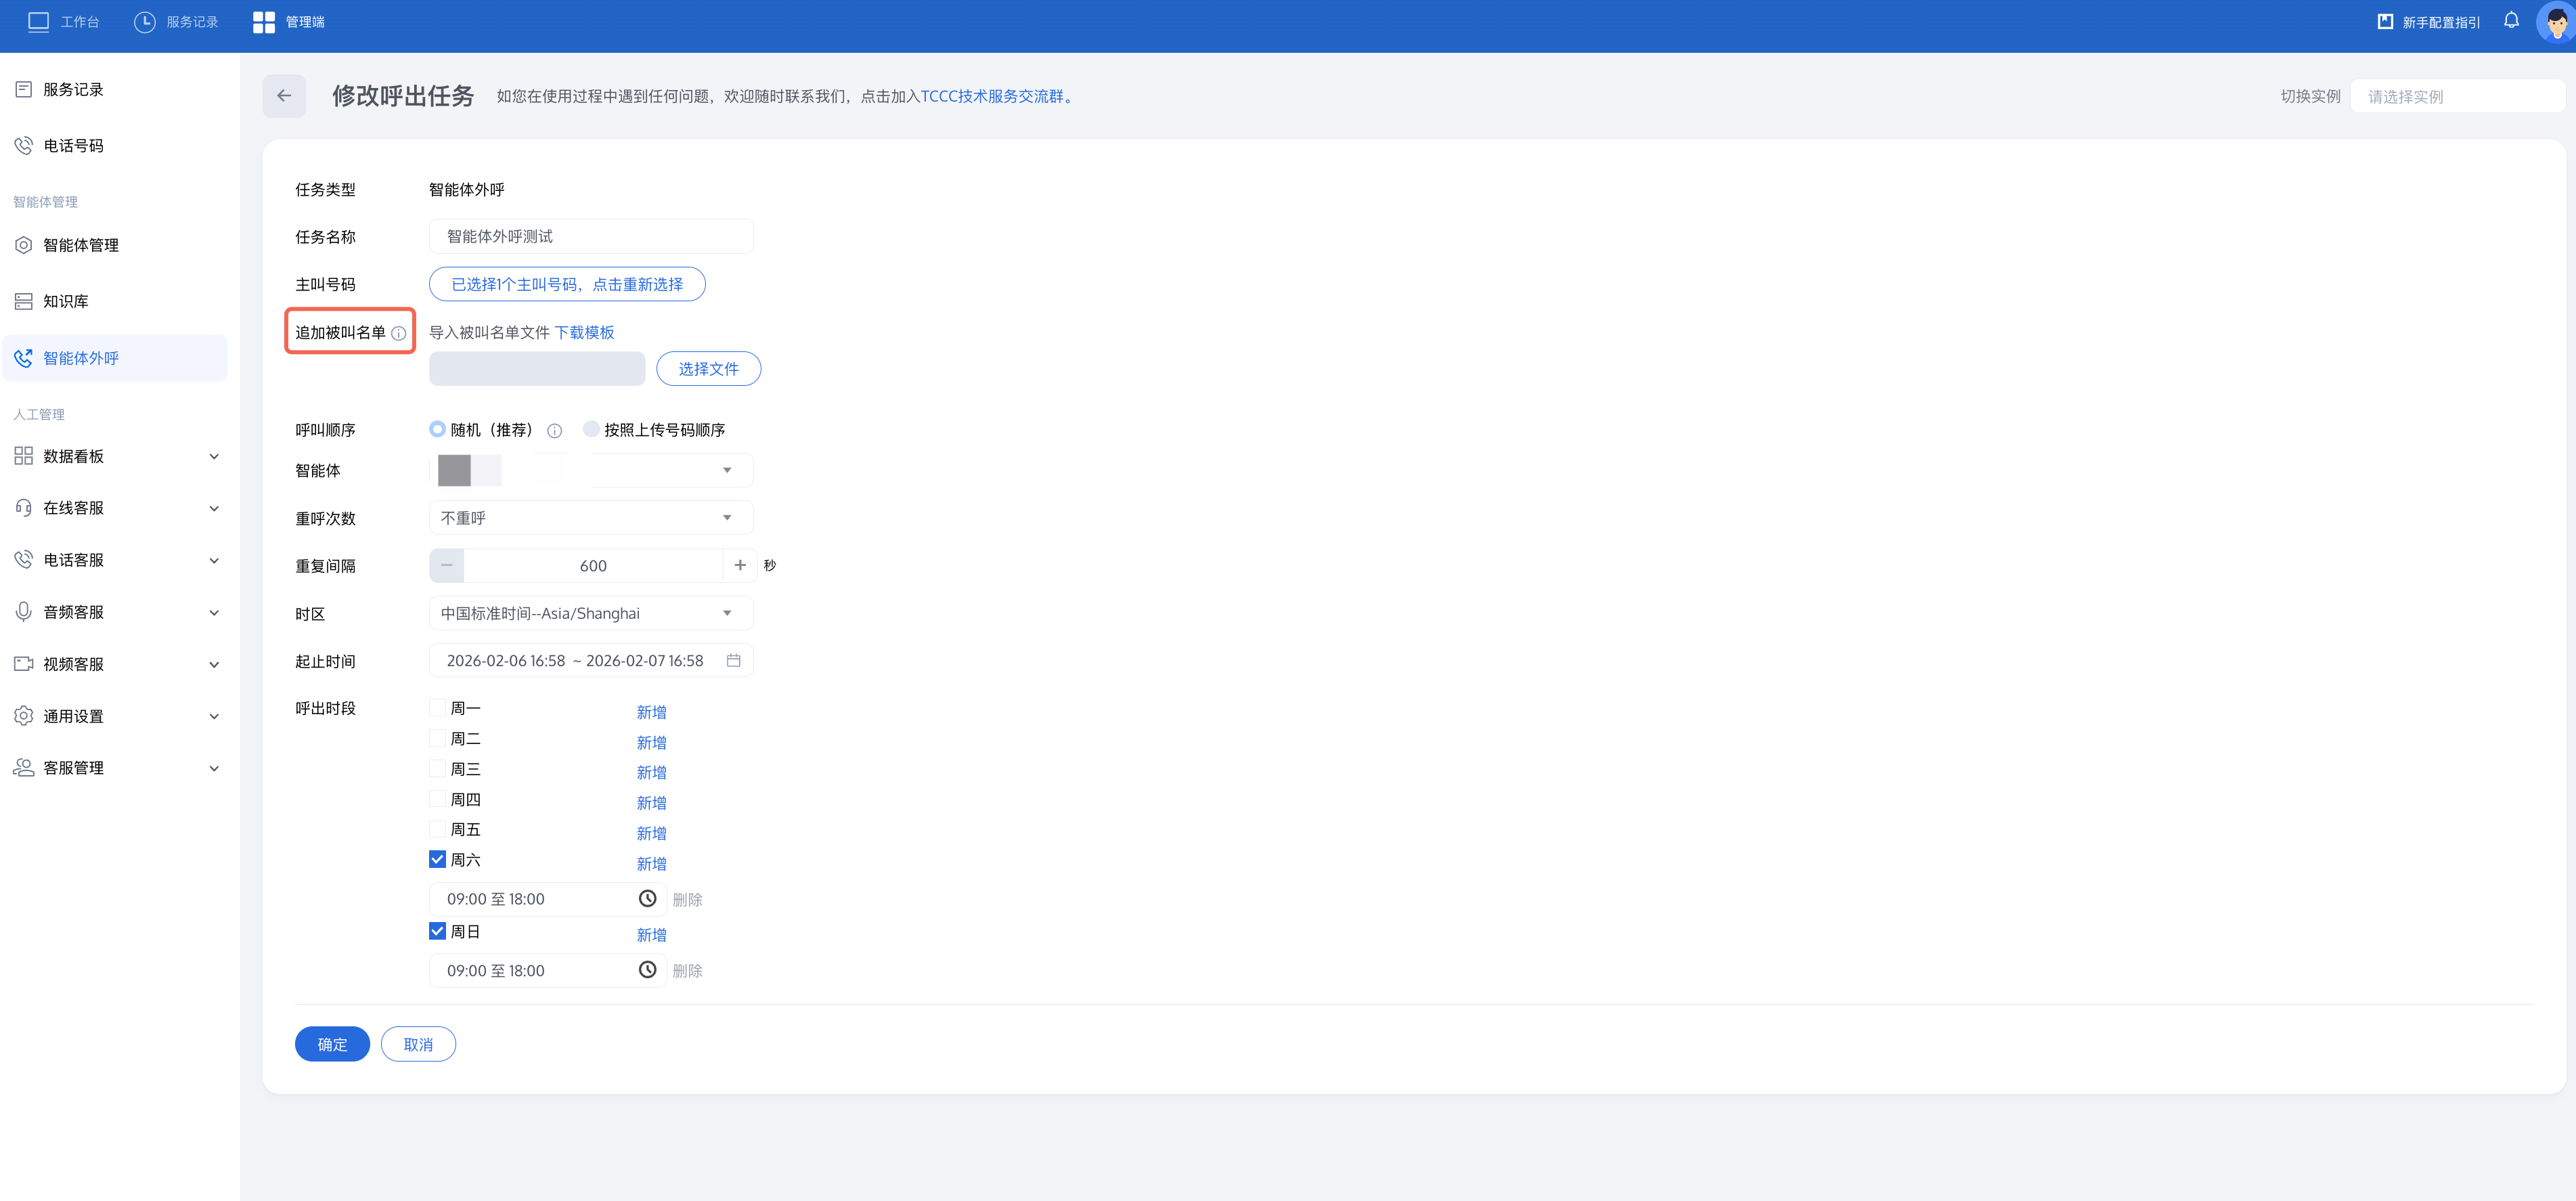Click plus icon for 重复间隔

tap(739, 566)
